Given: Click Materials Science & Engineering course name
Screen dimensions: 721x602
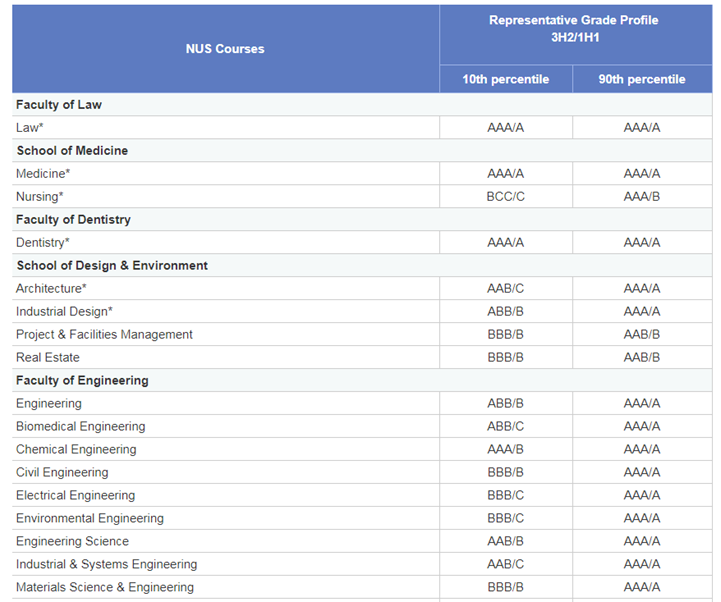Looking at the screenshot, I should [105, 587].
